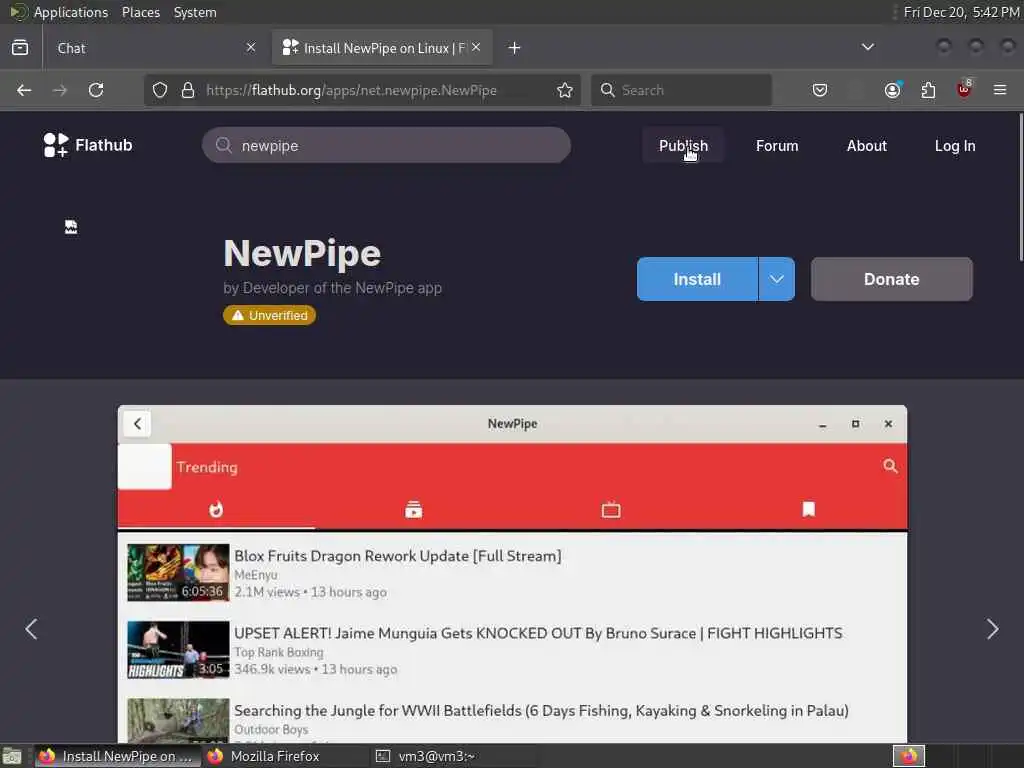Open a new tab
This screenshot has width=1024, height=768.
515,48
